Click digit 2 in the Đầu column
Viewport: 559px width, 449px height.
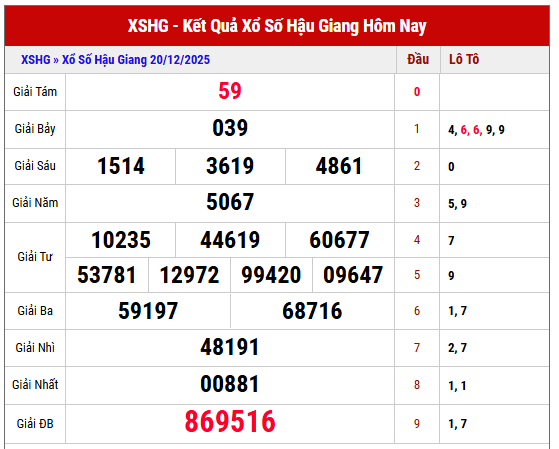(x=417, y=166)
